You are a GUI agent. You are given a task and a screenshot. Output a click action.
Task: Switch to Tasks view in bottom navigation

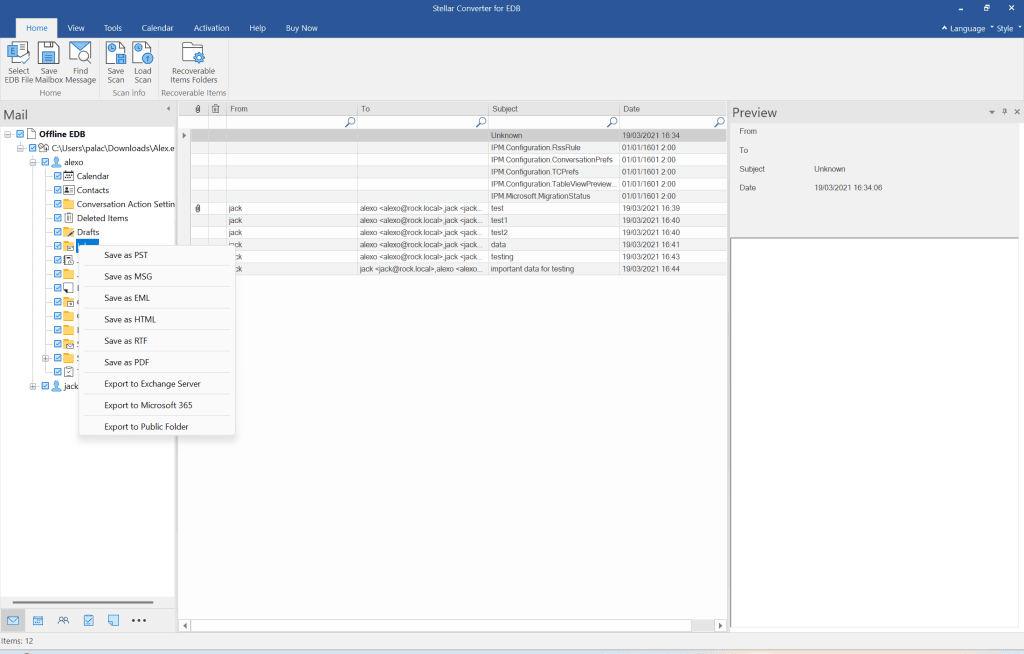pyautogui.click(x=89, y=621)
